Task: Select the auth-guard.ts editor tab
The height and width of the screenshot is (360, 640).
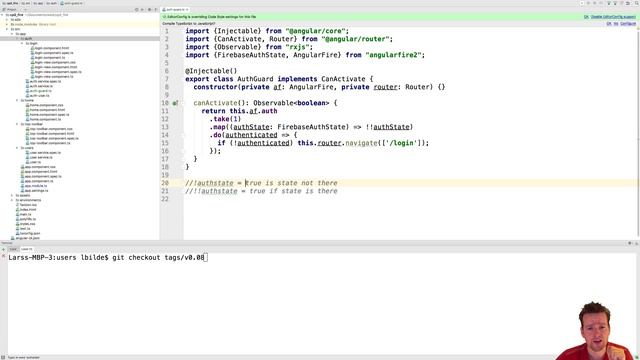Action: (175, 9)
